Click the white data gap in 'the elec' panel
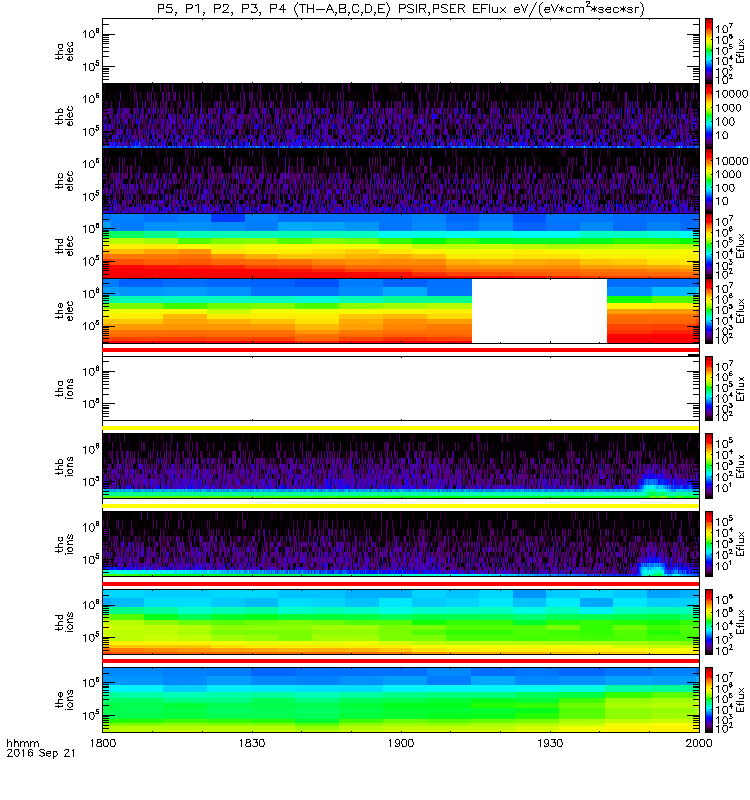The width and height of the screenshot is (750, 800). pyautogui.click(x=539, y=311)
